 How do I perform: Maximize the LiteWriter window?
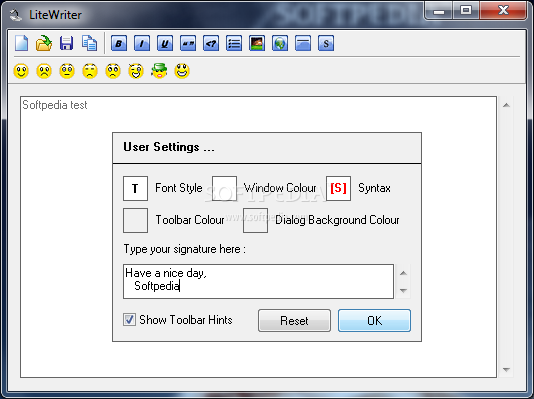(466, 11)
